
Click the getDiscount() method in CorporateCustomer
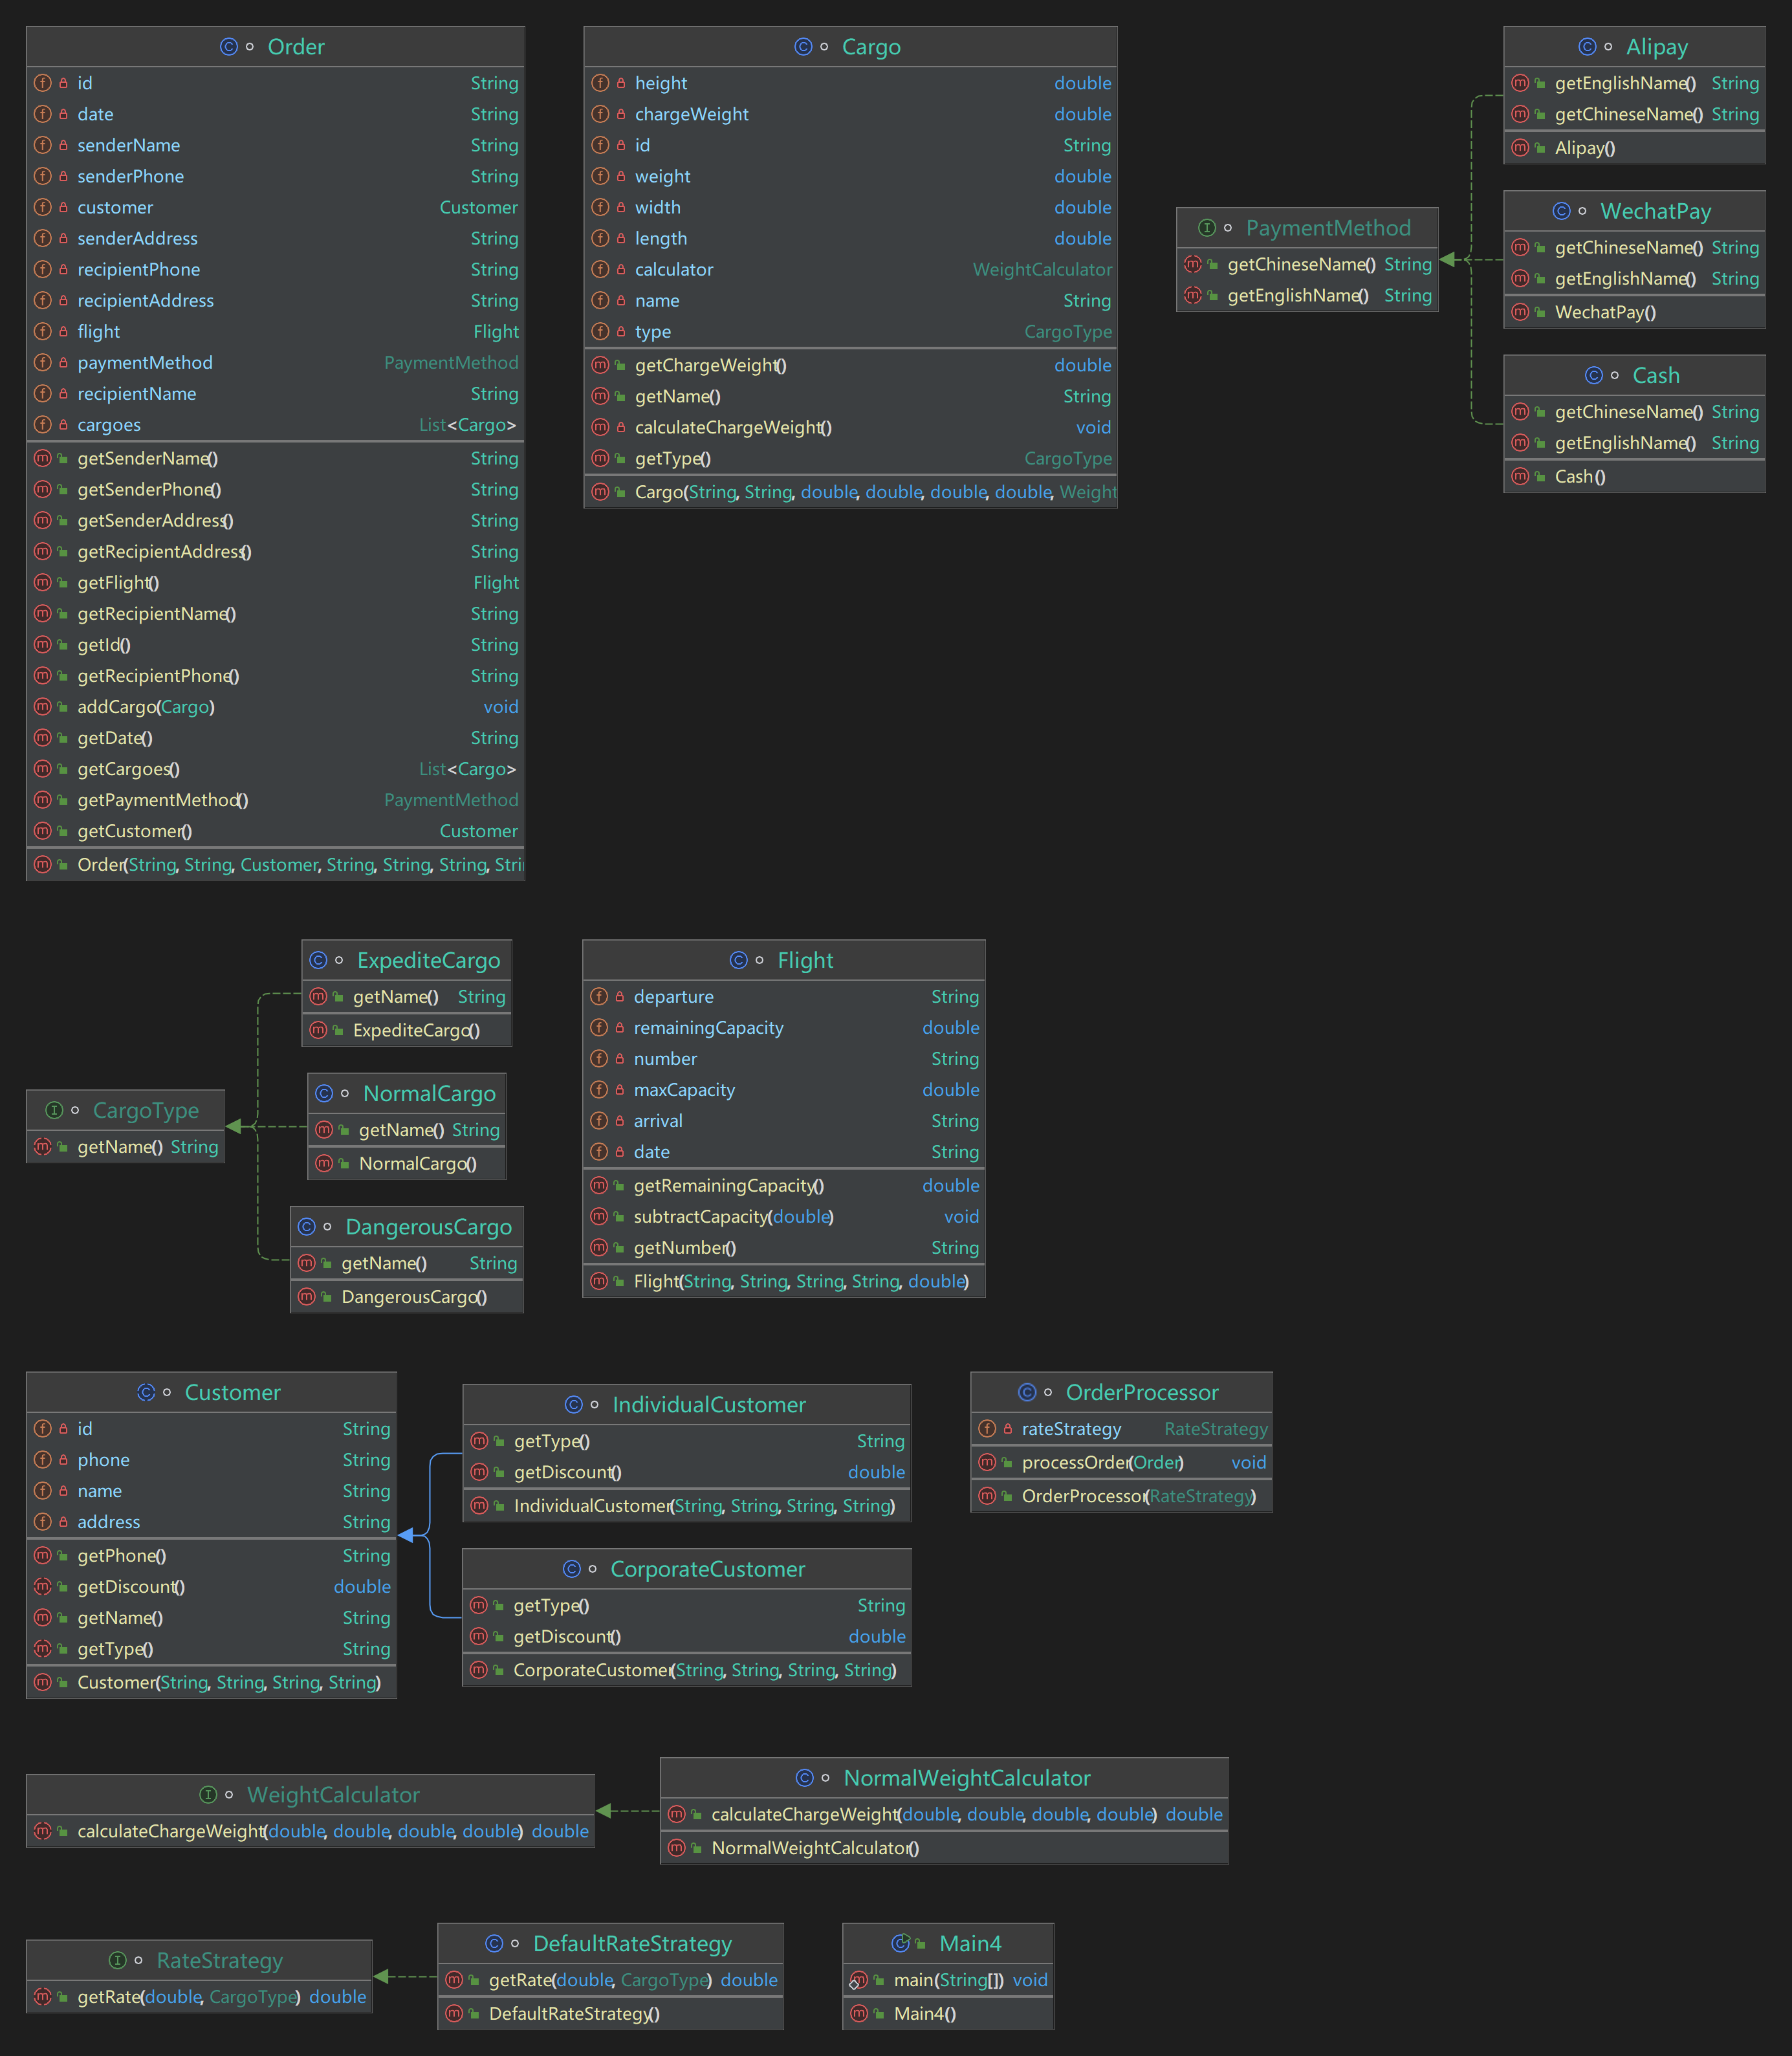(567, 1637)
